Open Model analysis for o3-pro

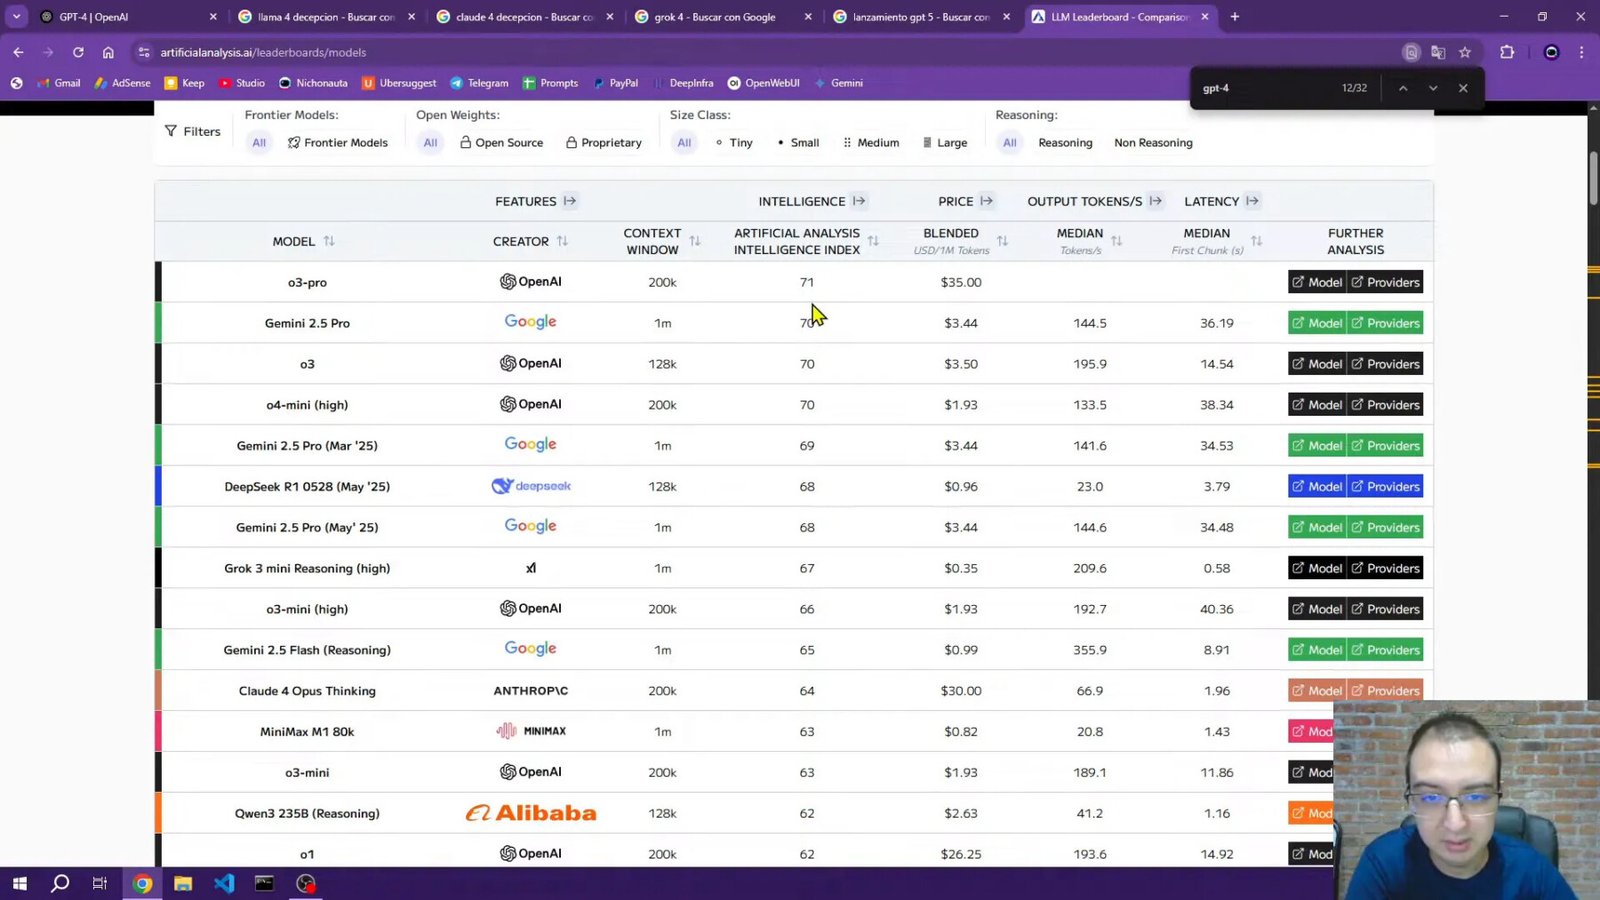click(1317, 282)
